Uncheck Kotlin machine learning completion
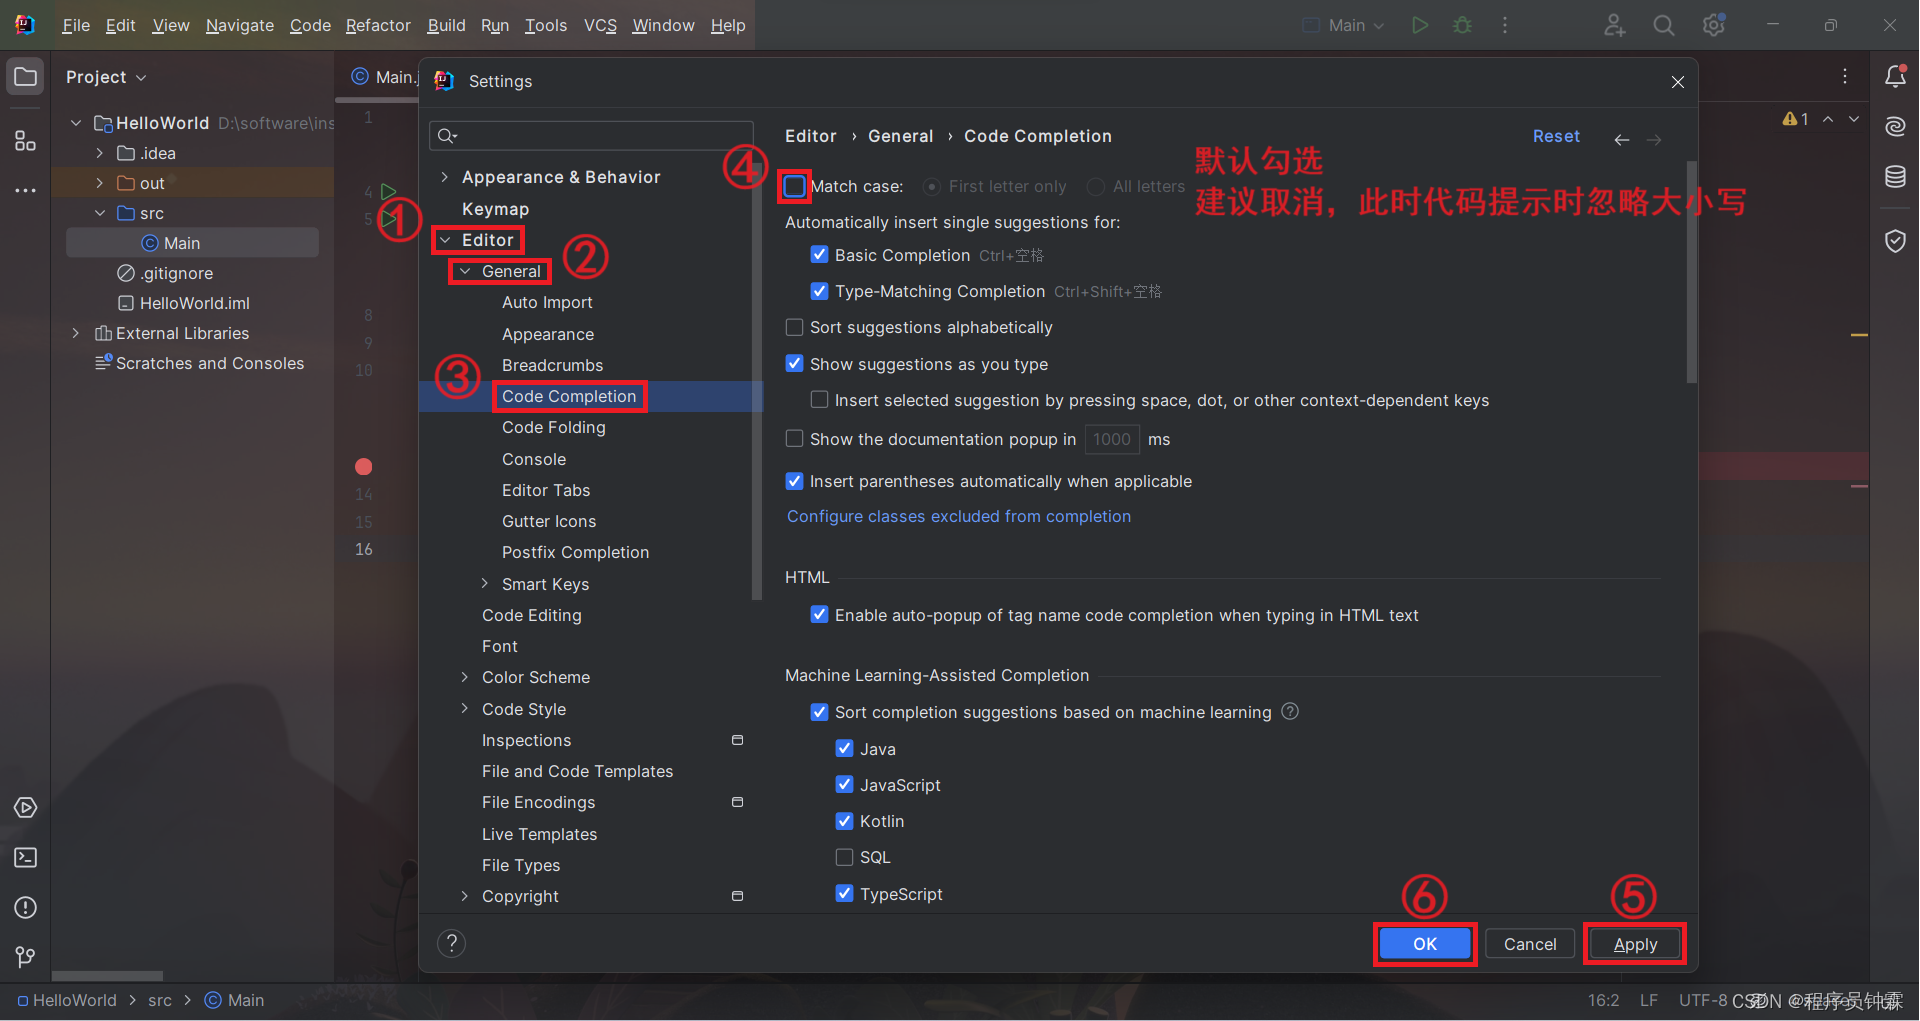The image size is (1920, 1021). (844, 820)
